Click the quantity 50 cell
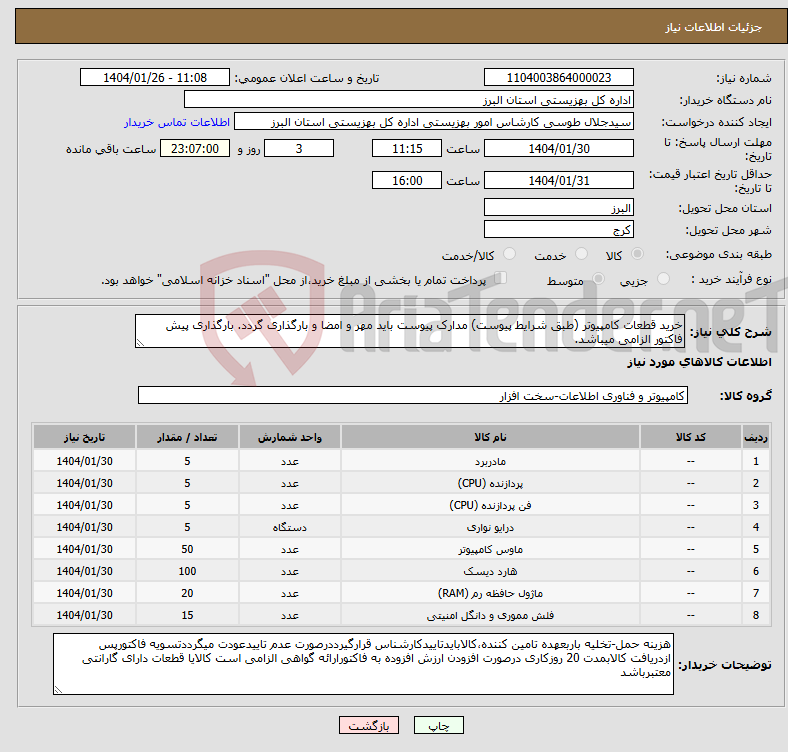788x752 pixels. pyautogui.click(x=187, y=549)
